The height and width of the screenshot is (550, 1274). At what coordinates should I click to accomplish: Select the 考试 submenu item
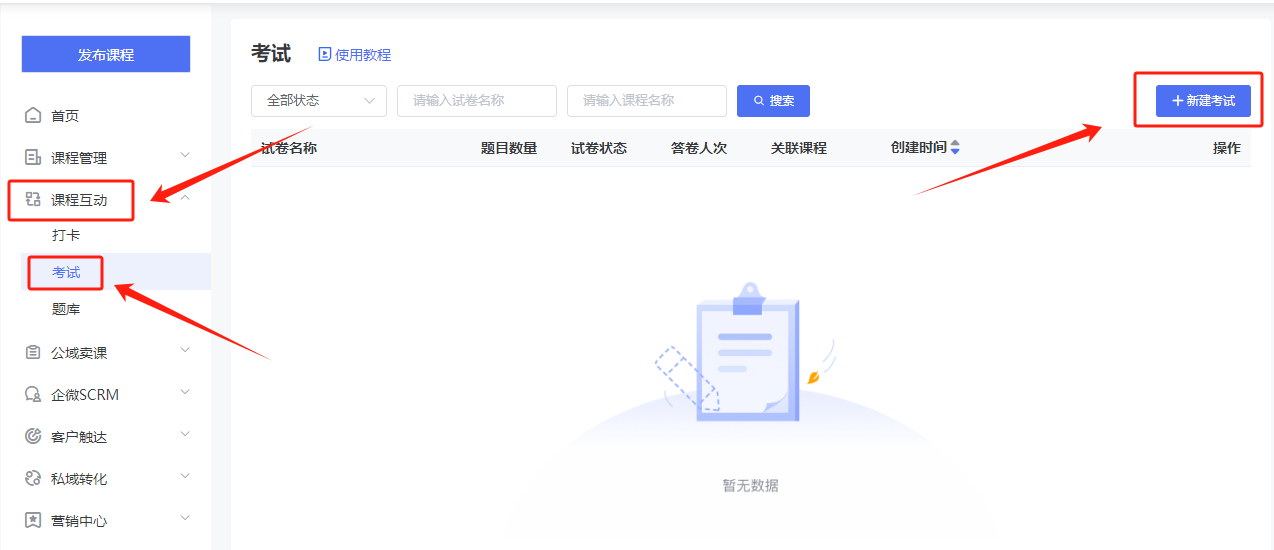click(x=66, y=273)
